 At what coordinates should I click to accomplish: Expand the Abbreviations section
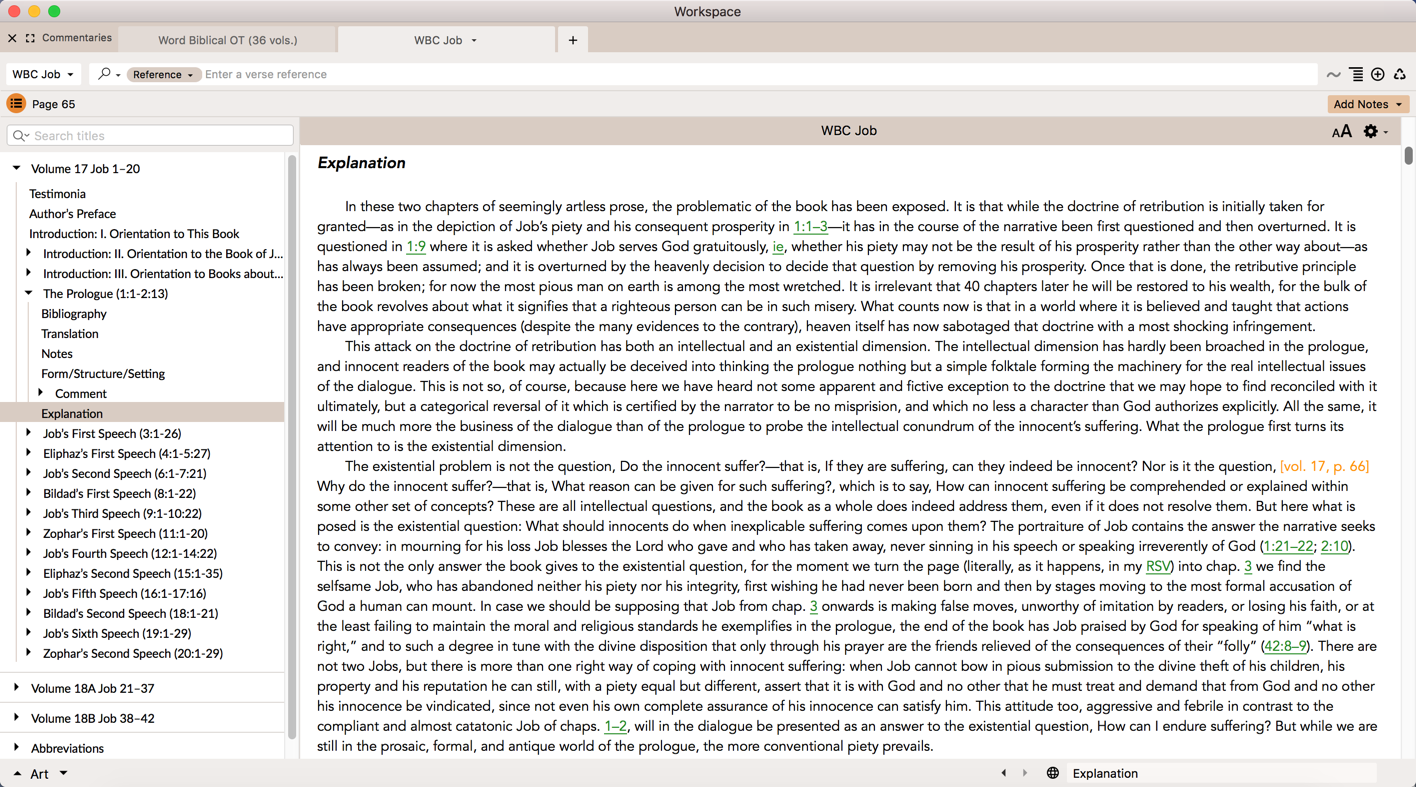click(x=16, y=748)
